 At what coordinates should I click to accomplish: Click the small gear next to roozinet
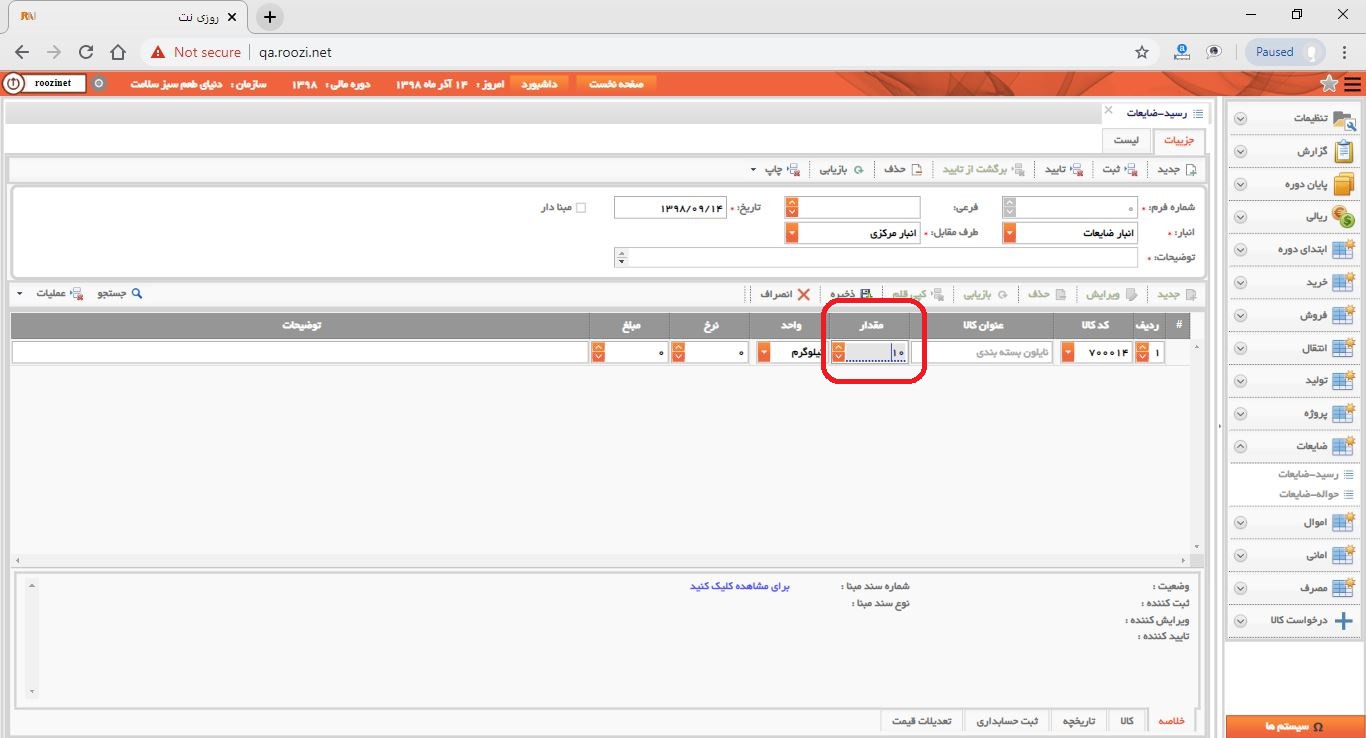coord(98,84)
